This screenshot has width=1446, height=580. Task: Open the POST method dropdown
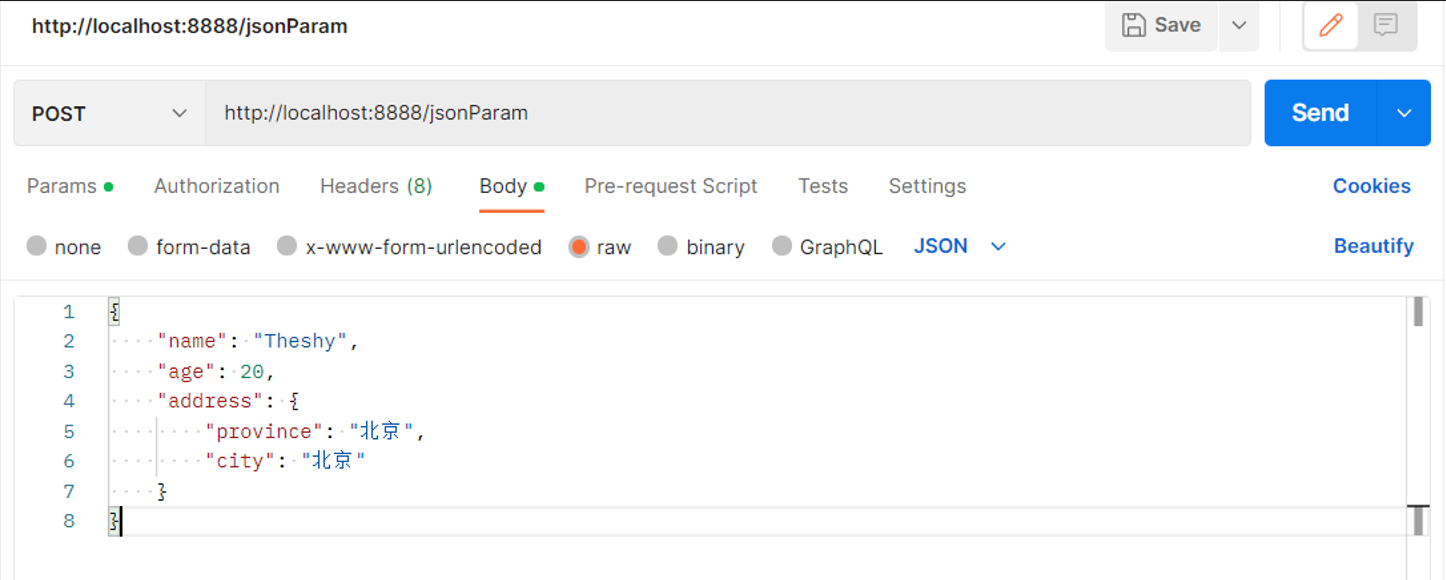(x=109, y=114)
